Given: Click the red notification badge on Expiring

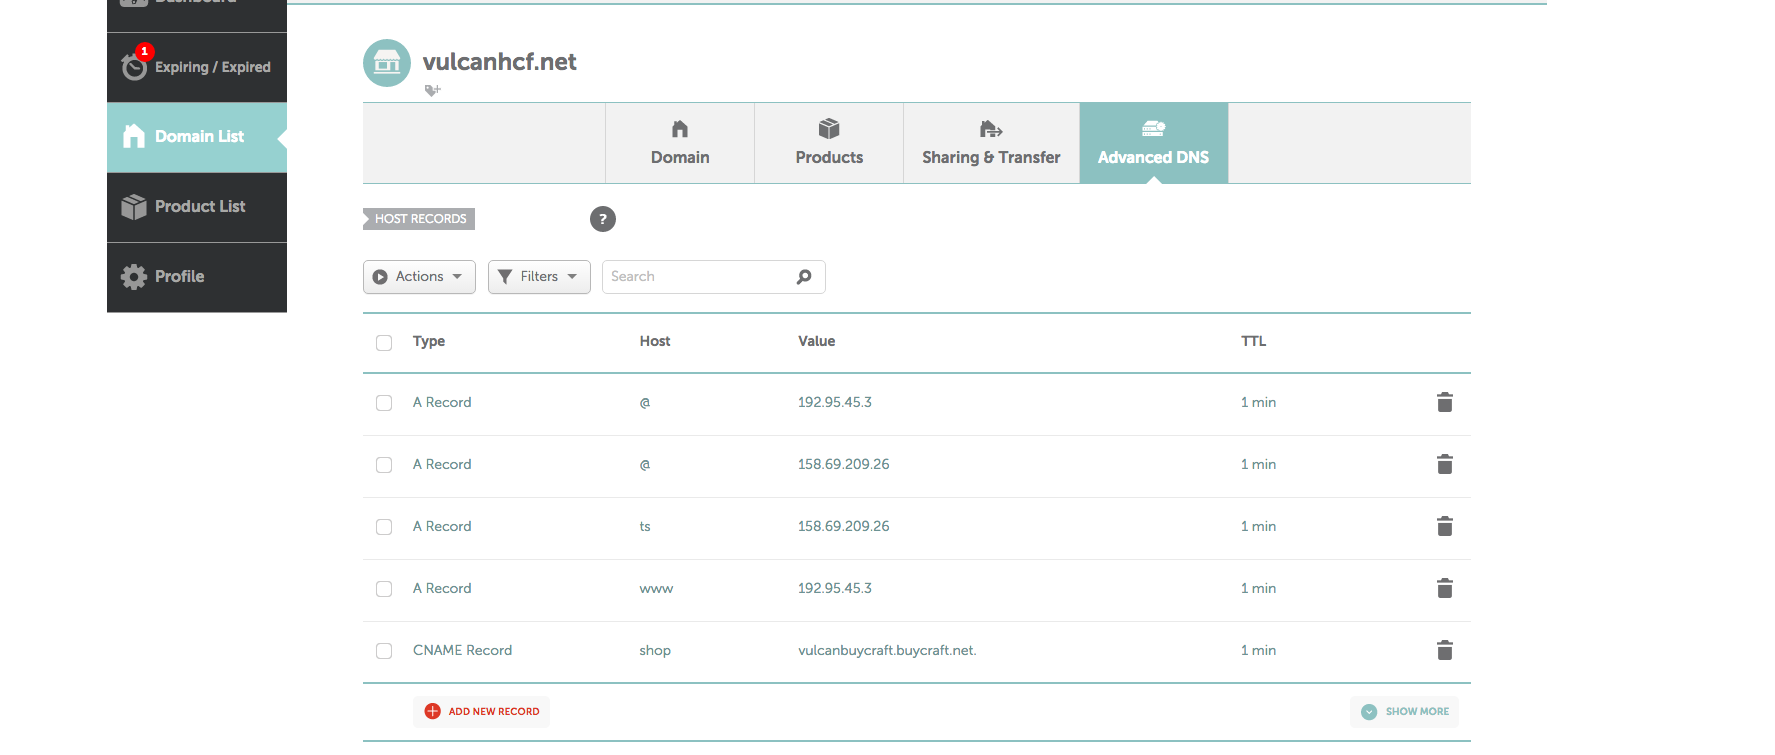Looking at the screenshot, I should tap(145, 51).
